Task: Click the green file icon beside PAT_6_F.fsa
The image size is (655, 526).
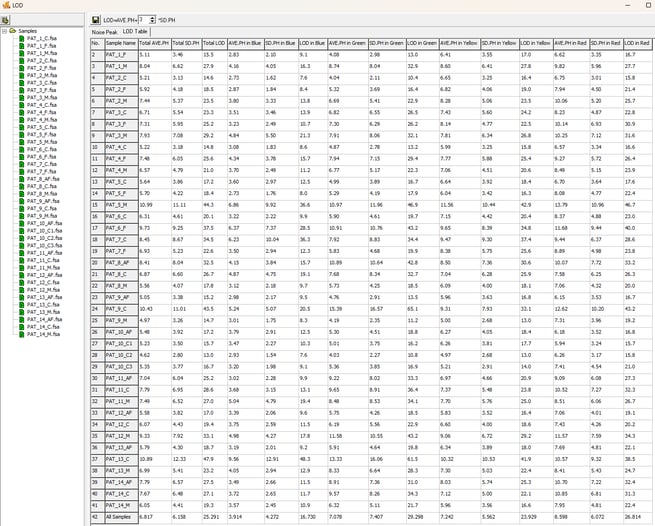Action: (x=21, y=157)
